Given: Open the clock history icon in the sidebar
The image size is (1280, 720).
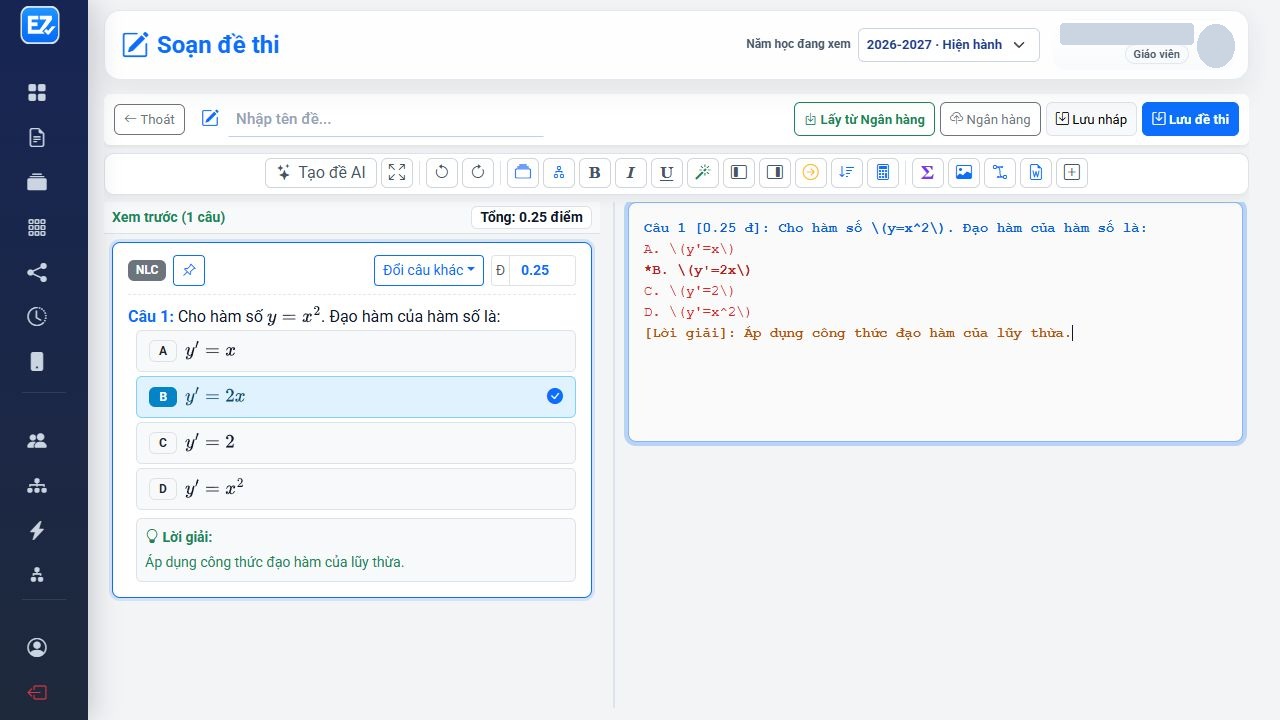Looking at the screenshot, I should coord(37,317).
